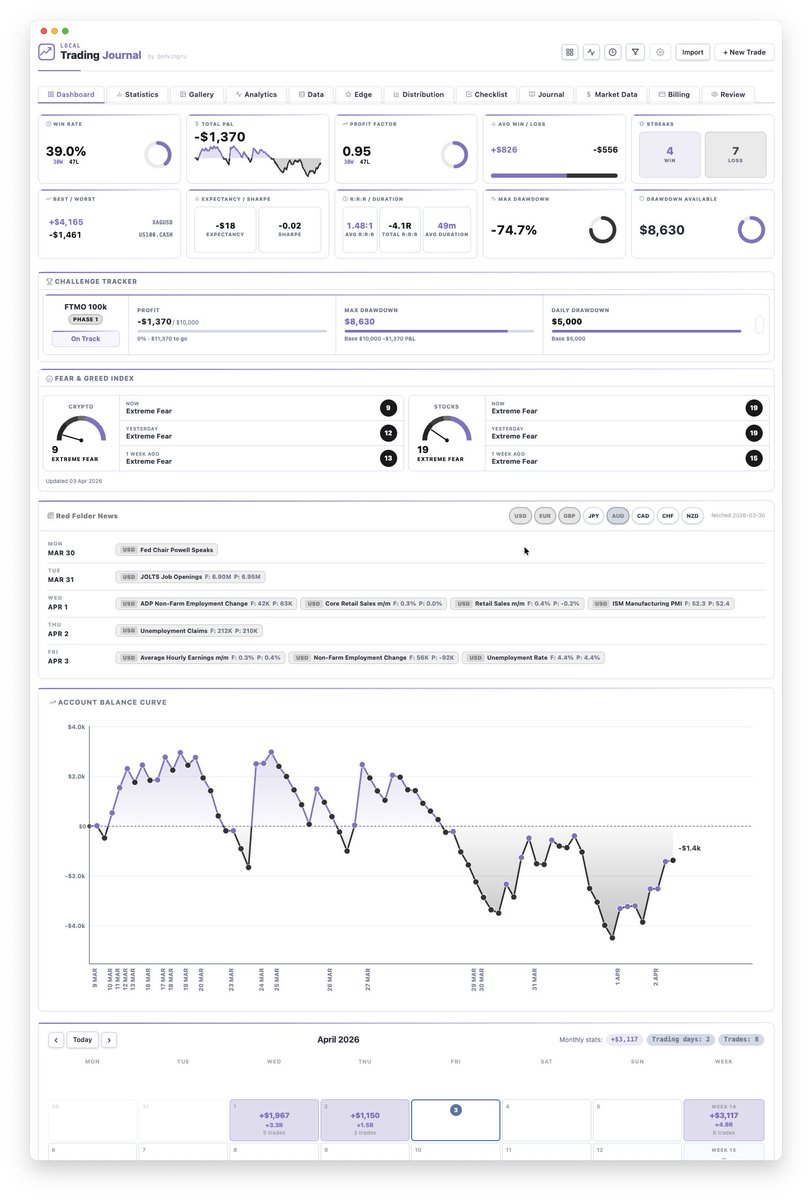
Task: Click the ISM Manufacturing PMI event
Action: click(661, 604)
